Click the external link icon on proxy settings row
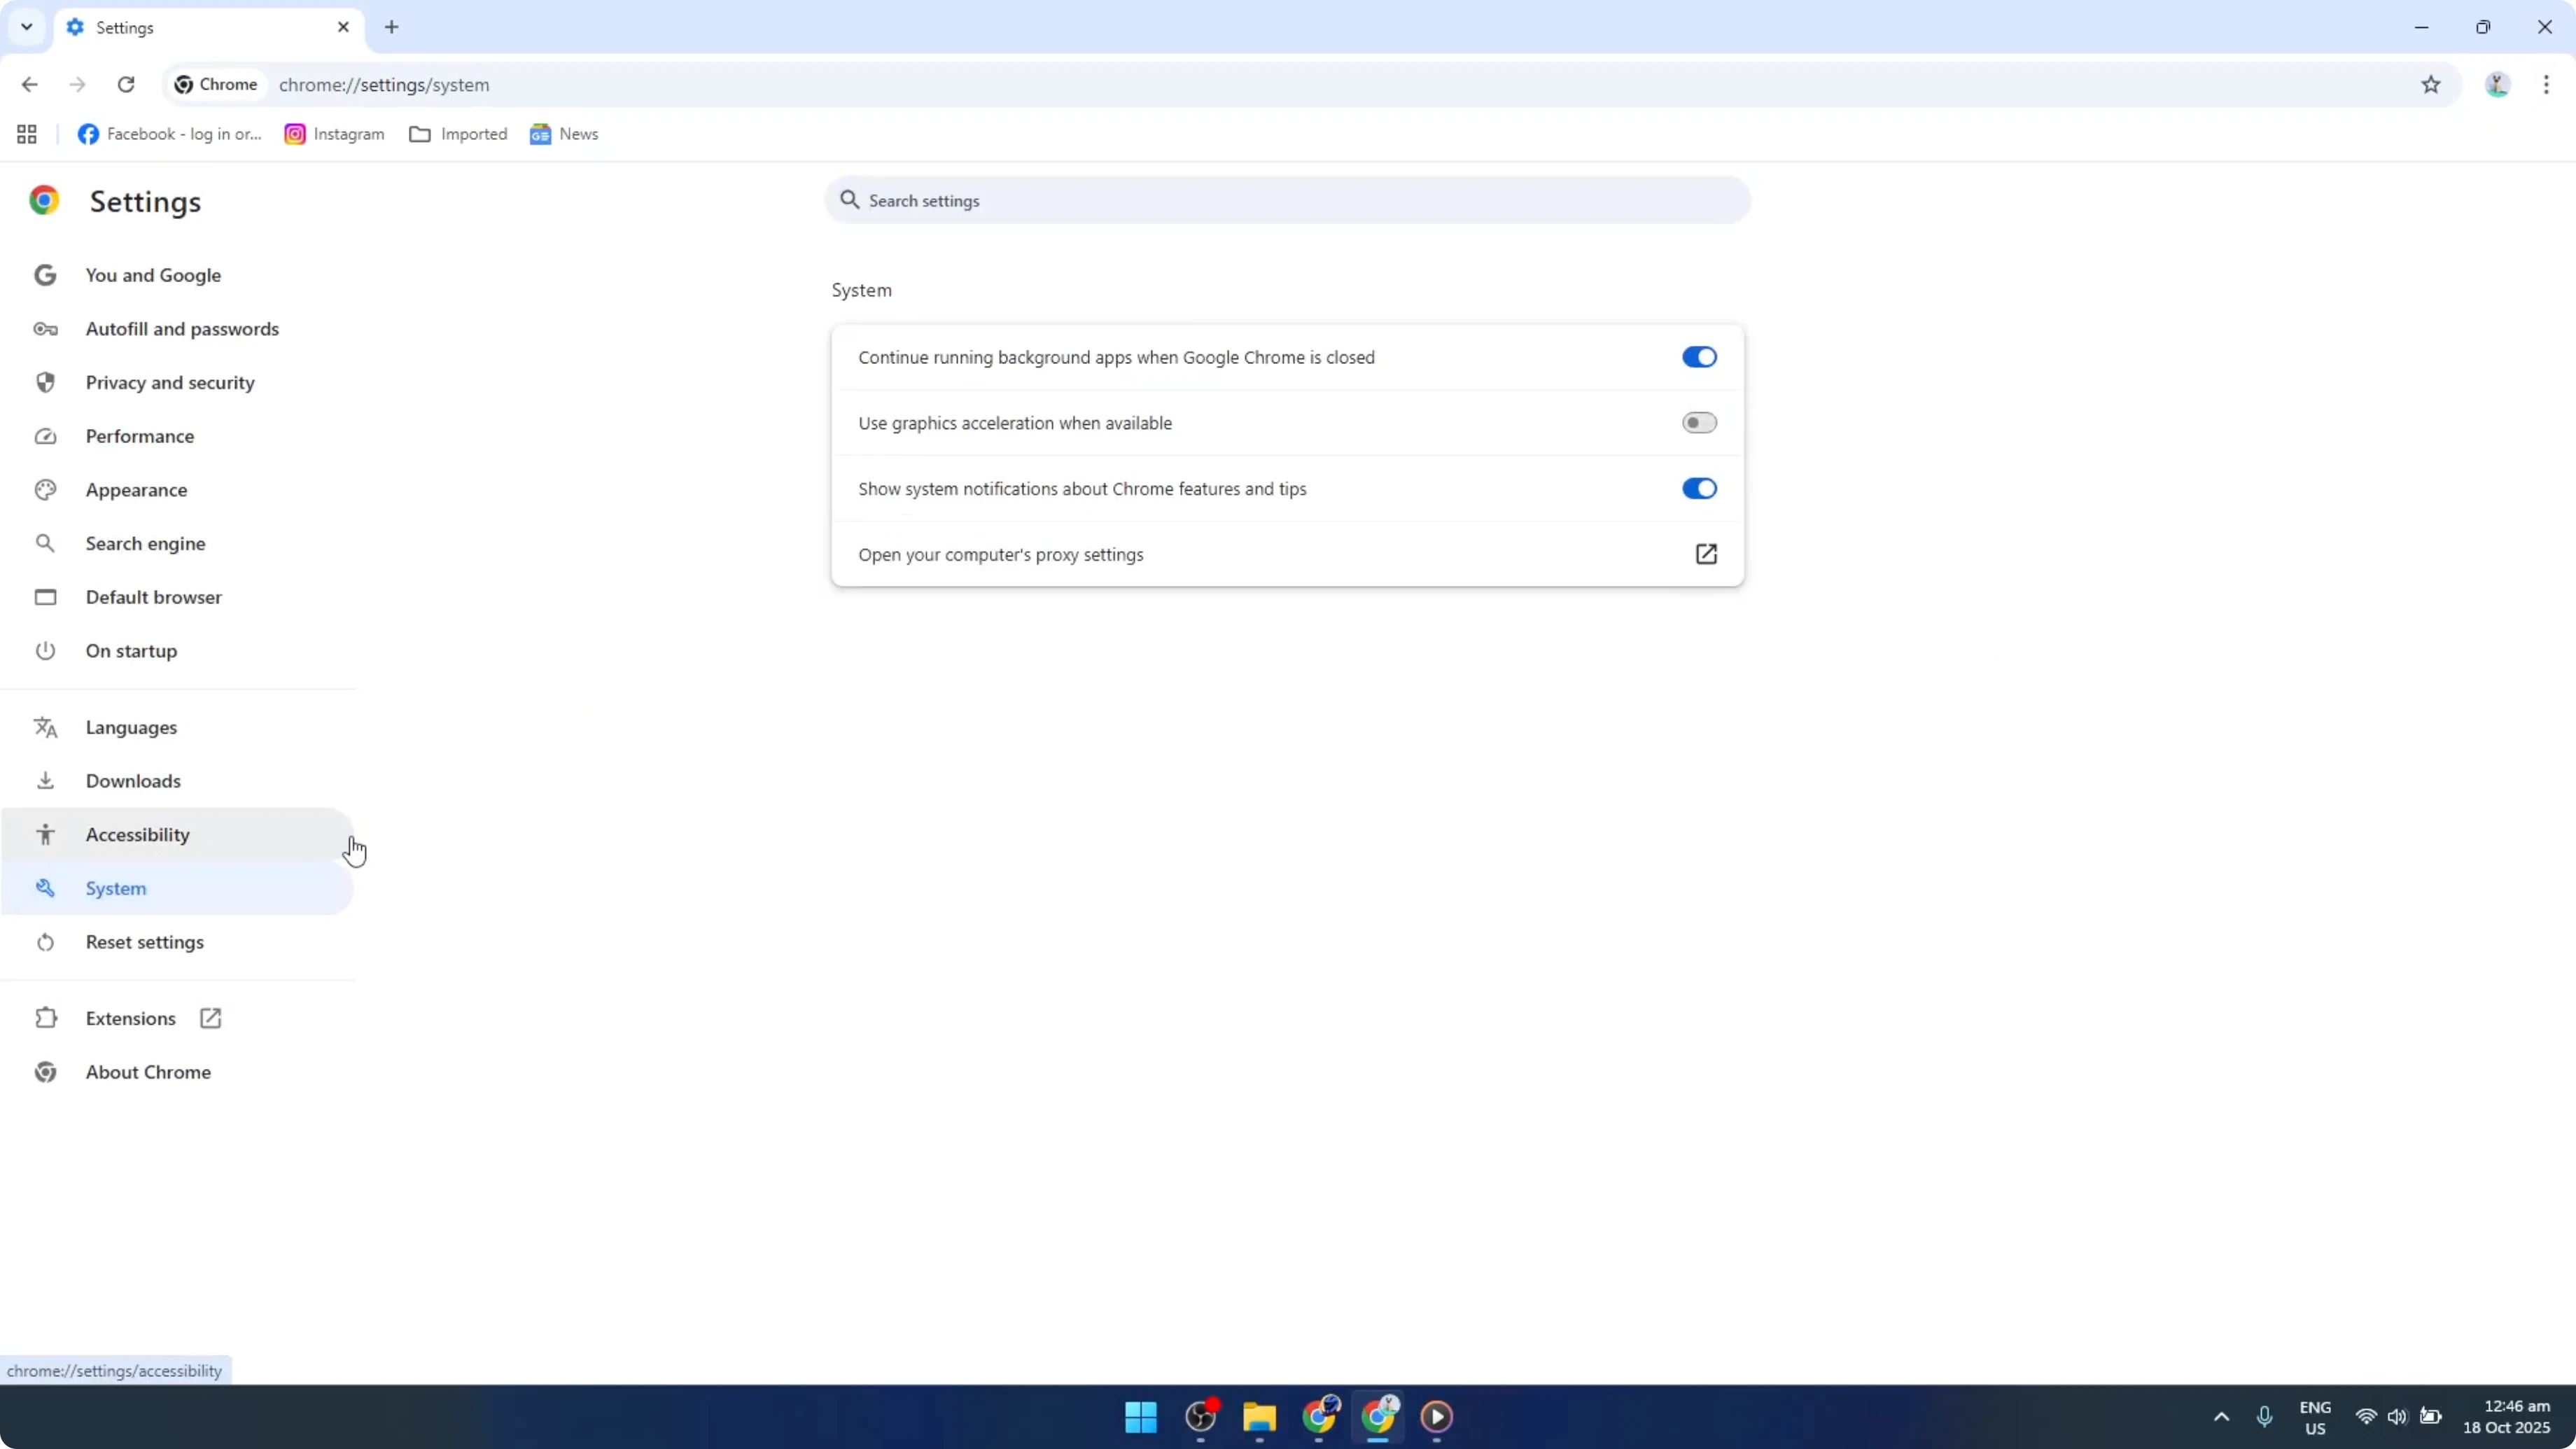 pyautogui.click(x=1706, y=554)
